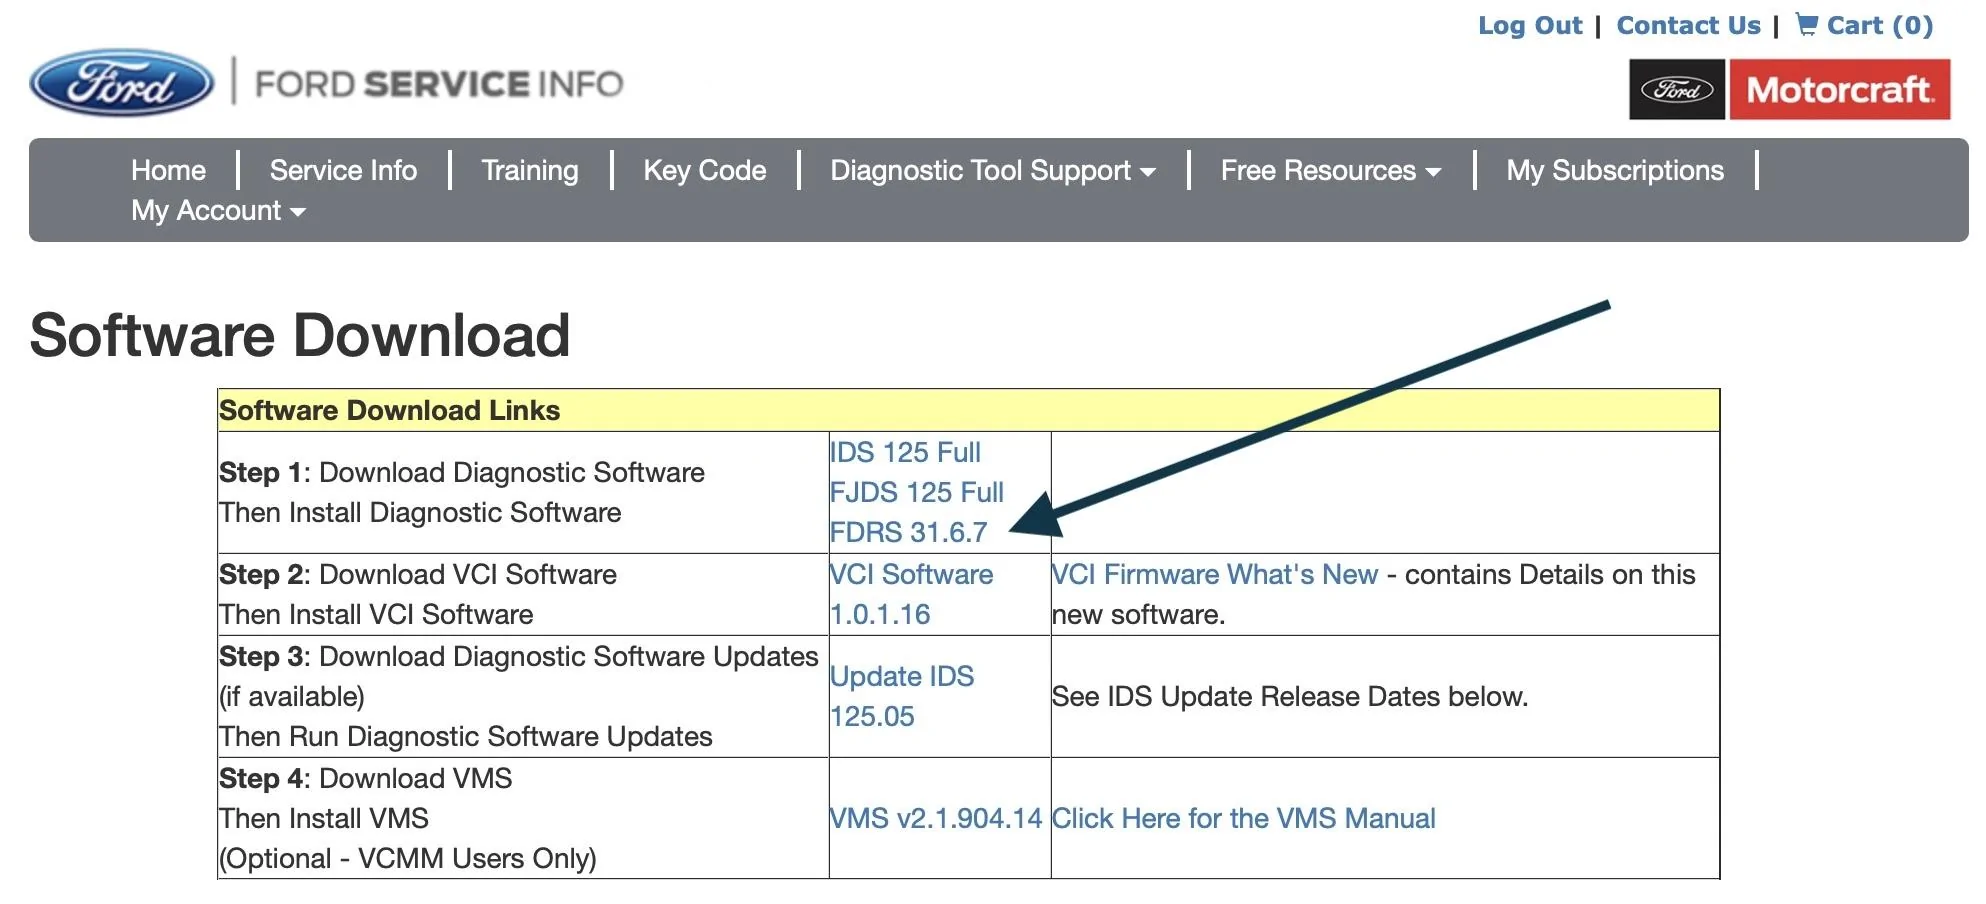Click Here for the VMS Manual
Image resolution: width=1986 pixels, height=904 pixels.
click(1244, 818)
